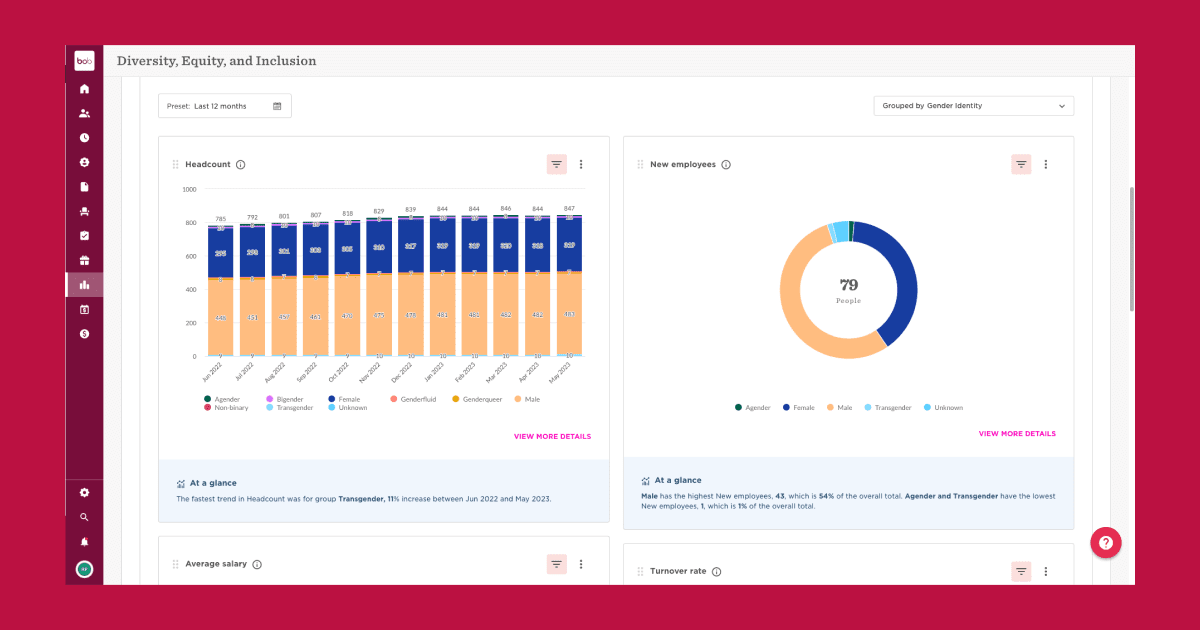Image resolution: width=1200 pixels, height=630 pixels.
Task: Open the Tasks clipboard icon in sidebar
Action: 84,235
